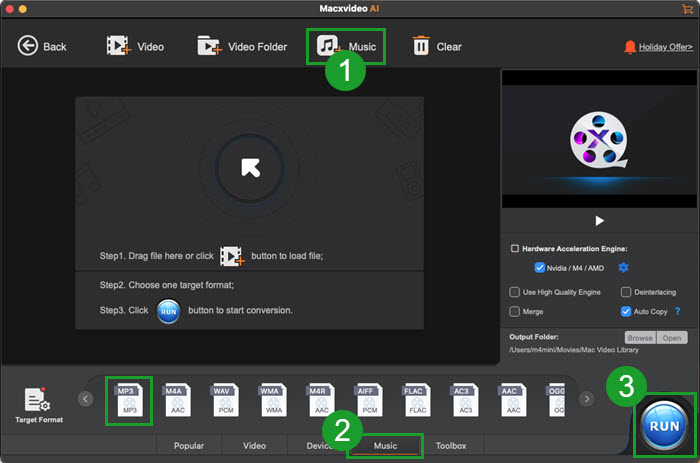This screenshot has height=463, width=700.
Task: Open the Toolbox tab
Action: coord(451,446)
